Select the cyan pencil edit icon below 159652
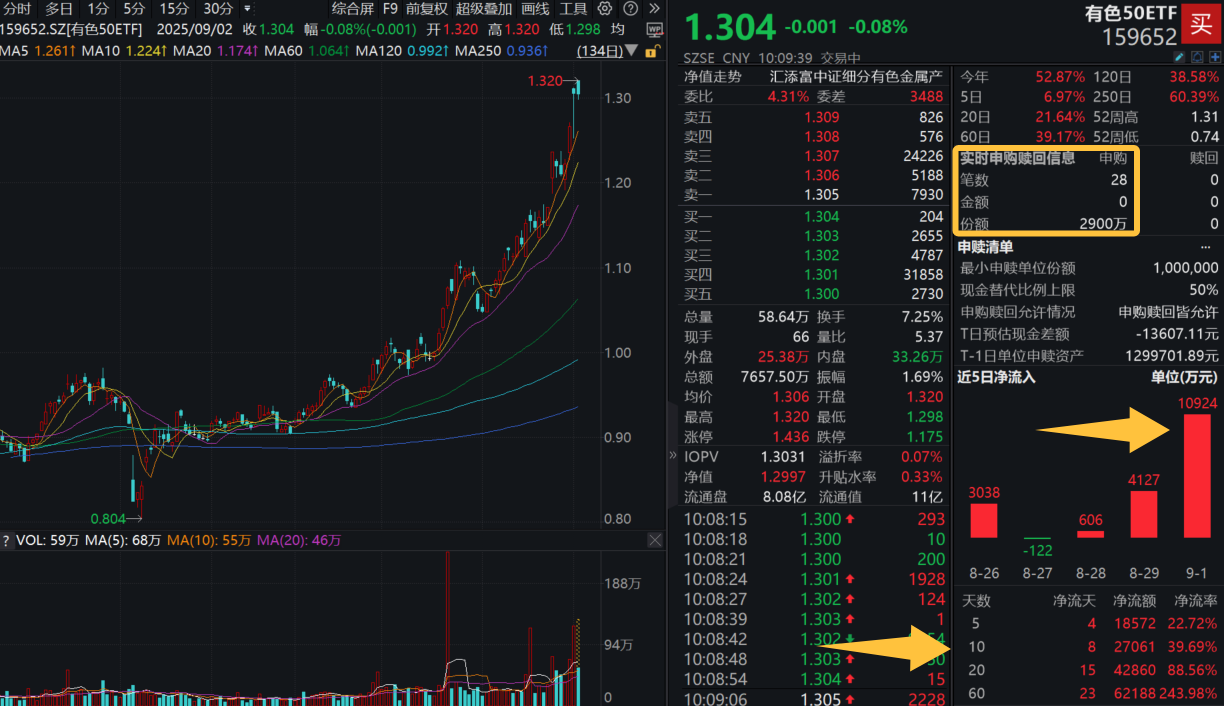 (x=1179, y=57)
